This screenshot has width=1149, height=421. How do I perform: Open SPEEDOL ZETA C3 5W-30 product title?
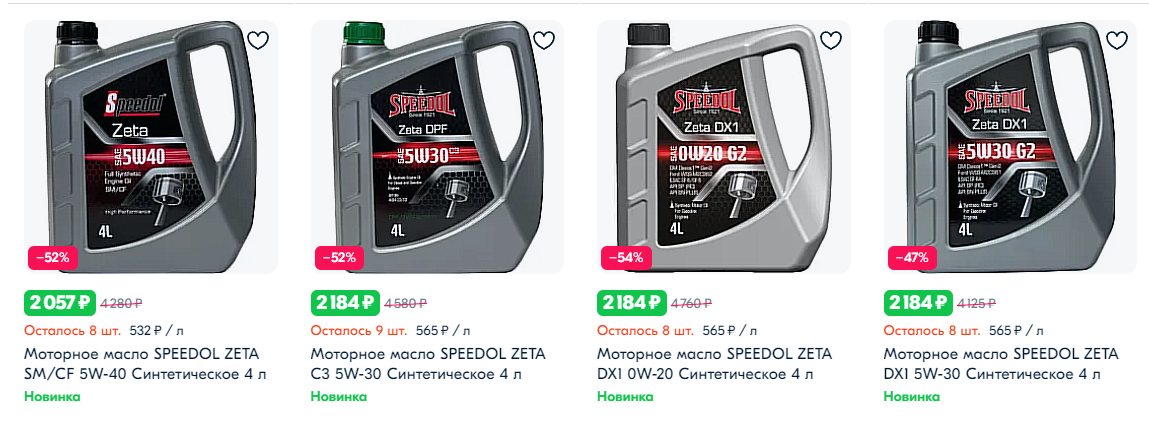(429, 365)
